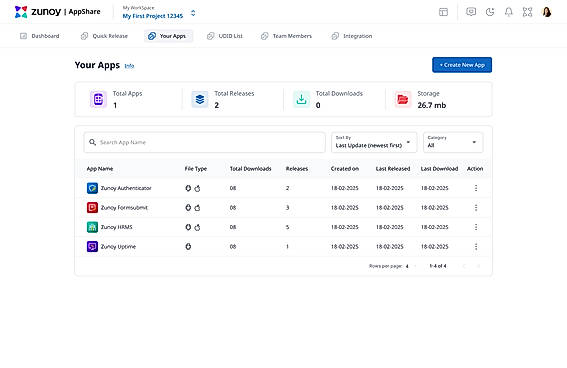Click the Zunoy AppShare logo
The image size is (567, 368).
(x=57, y=12)
